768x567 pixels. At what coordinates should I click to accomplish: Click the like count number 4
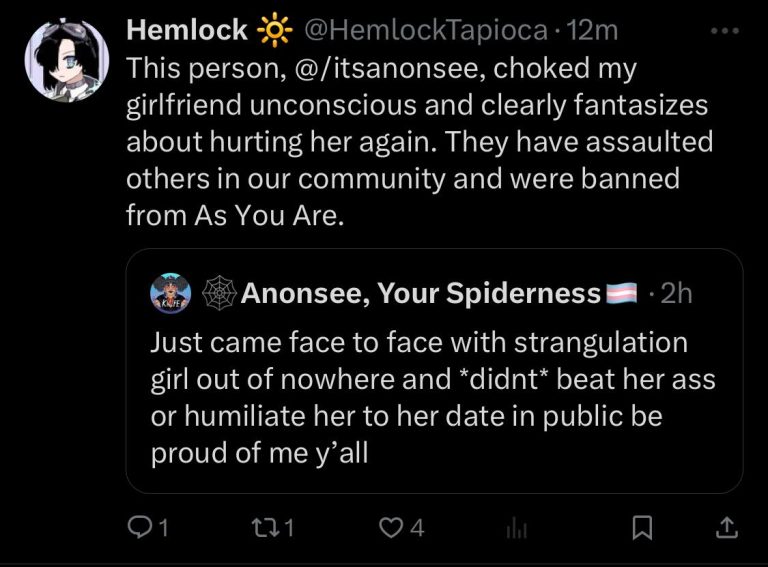click(x=418, y=527)
